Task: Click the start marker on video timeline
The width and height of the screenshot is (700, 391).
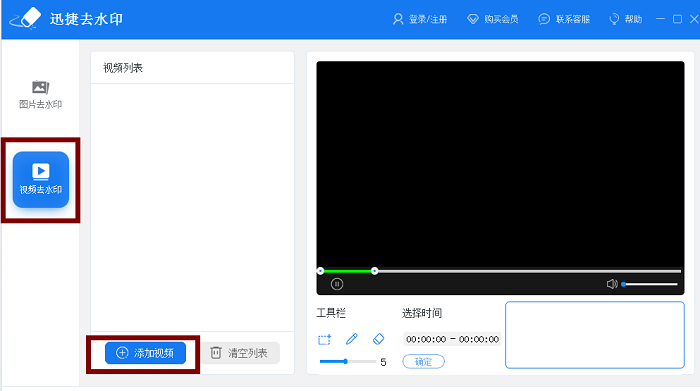Action: (x=320, y=271)
